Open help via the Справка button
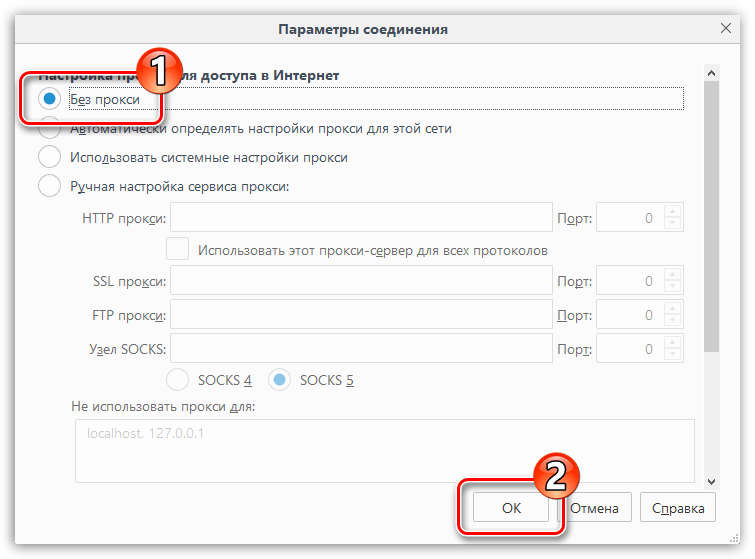755x559 pixels. [x=678, y=507]
